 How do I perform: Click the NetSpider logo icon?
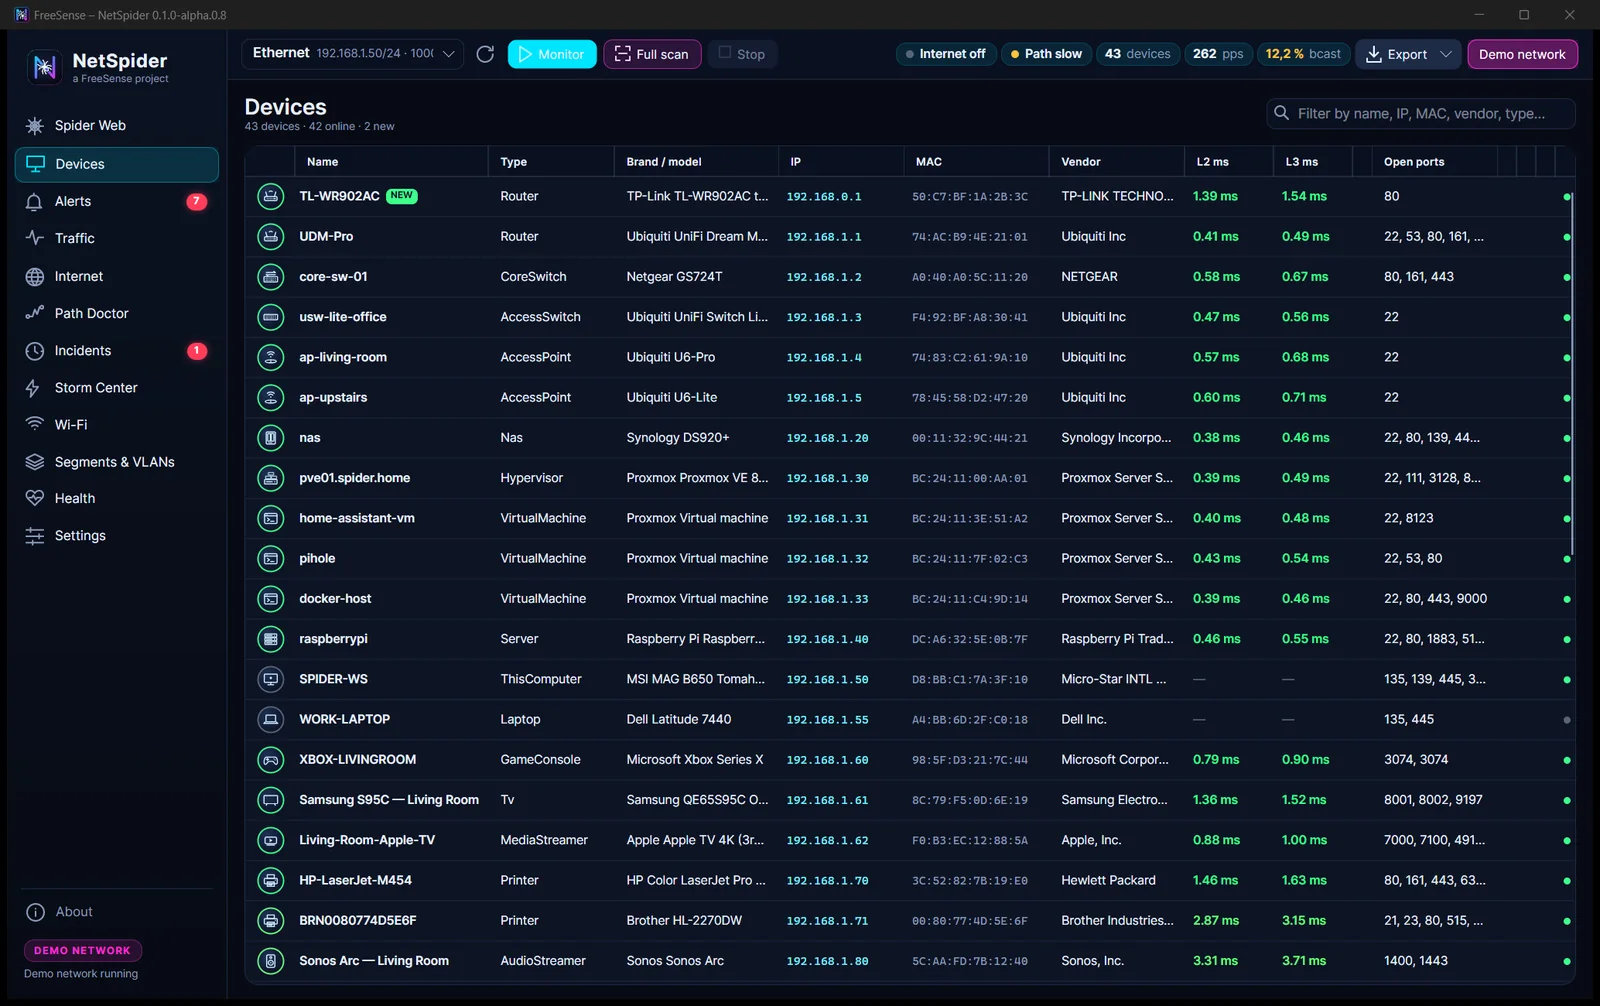coord(44,67)
